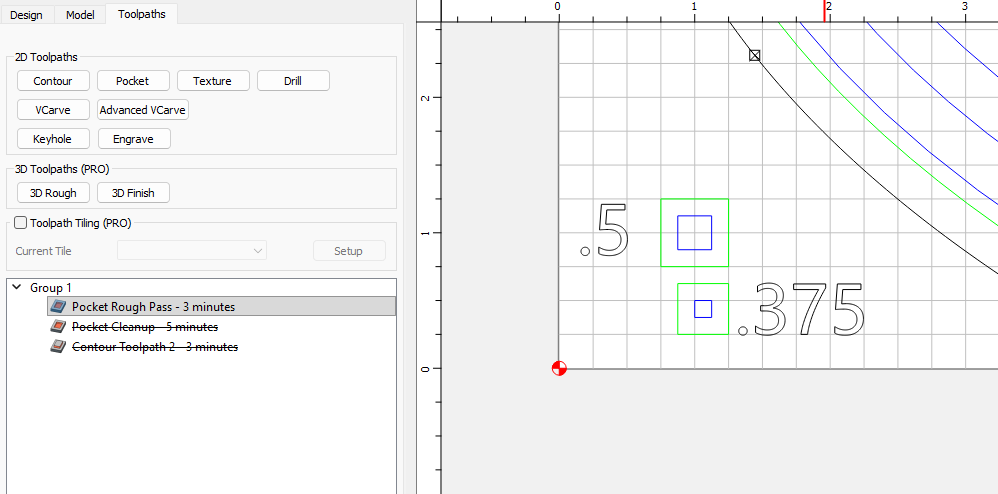This screenshot has width=998, height=494.
Task: Switch to the Model tab
Action: (x=80, y=15)
